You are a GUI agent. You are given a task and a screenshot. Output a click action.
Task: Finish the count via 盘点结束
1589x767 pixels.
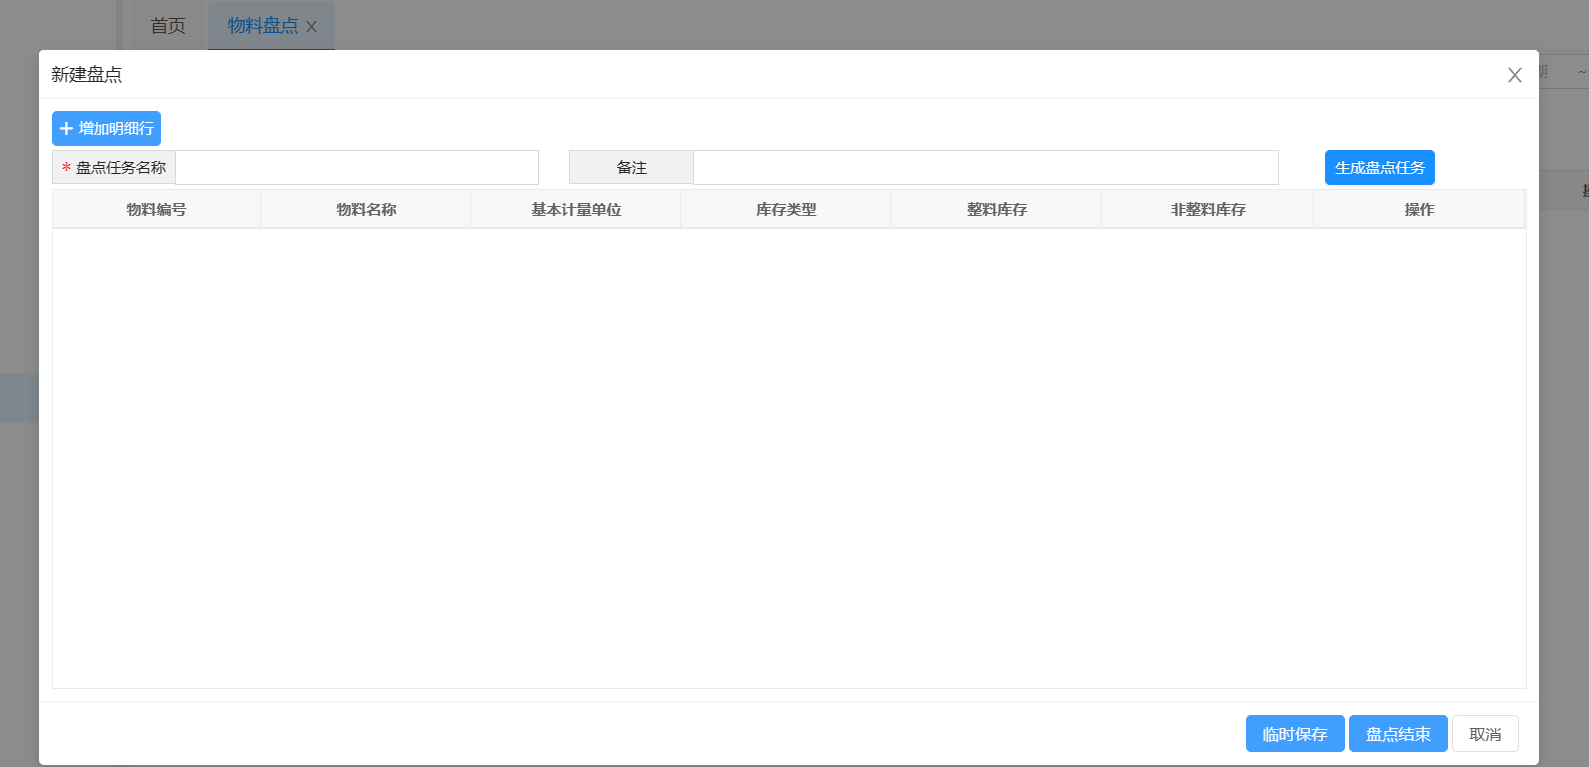pos(1398,734)
